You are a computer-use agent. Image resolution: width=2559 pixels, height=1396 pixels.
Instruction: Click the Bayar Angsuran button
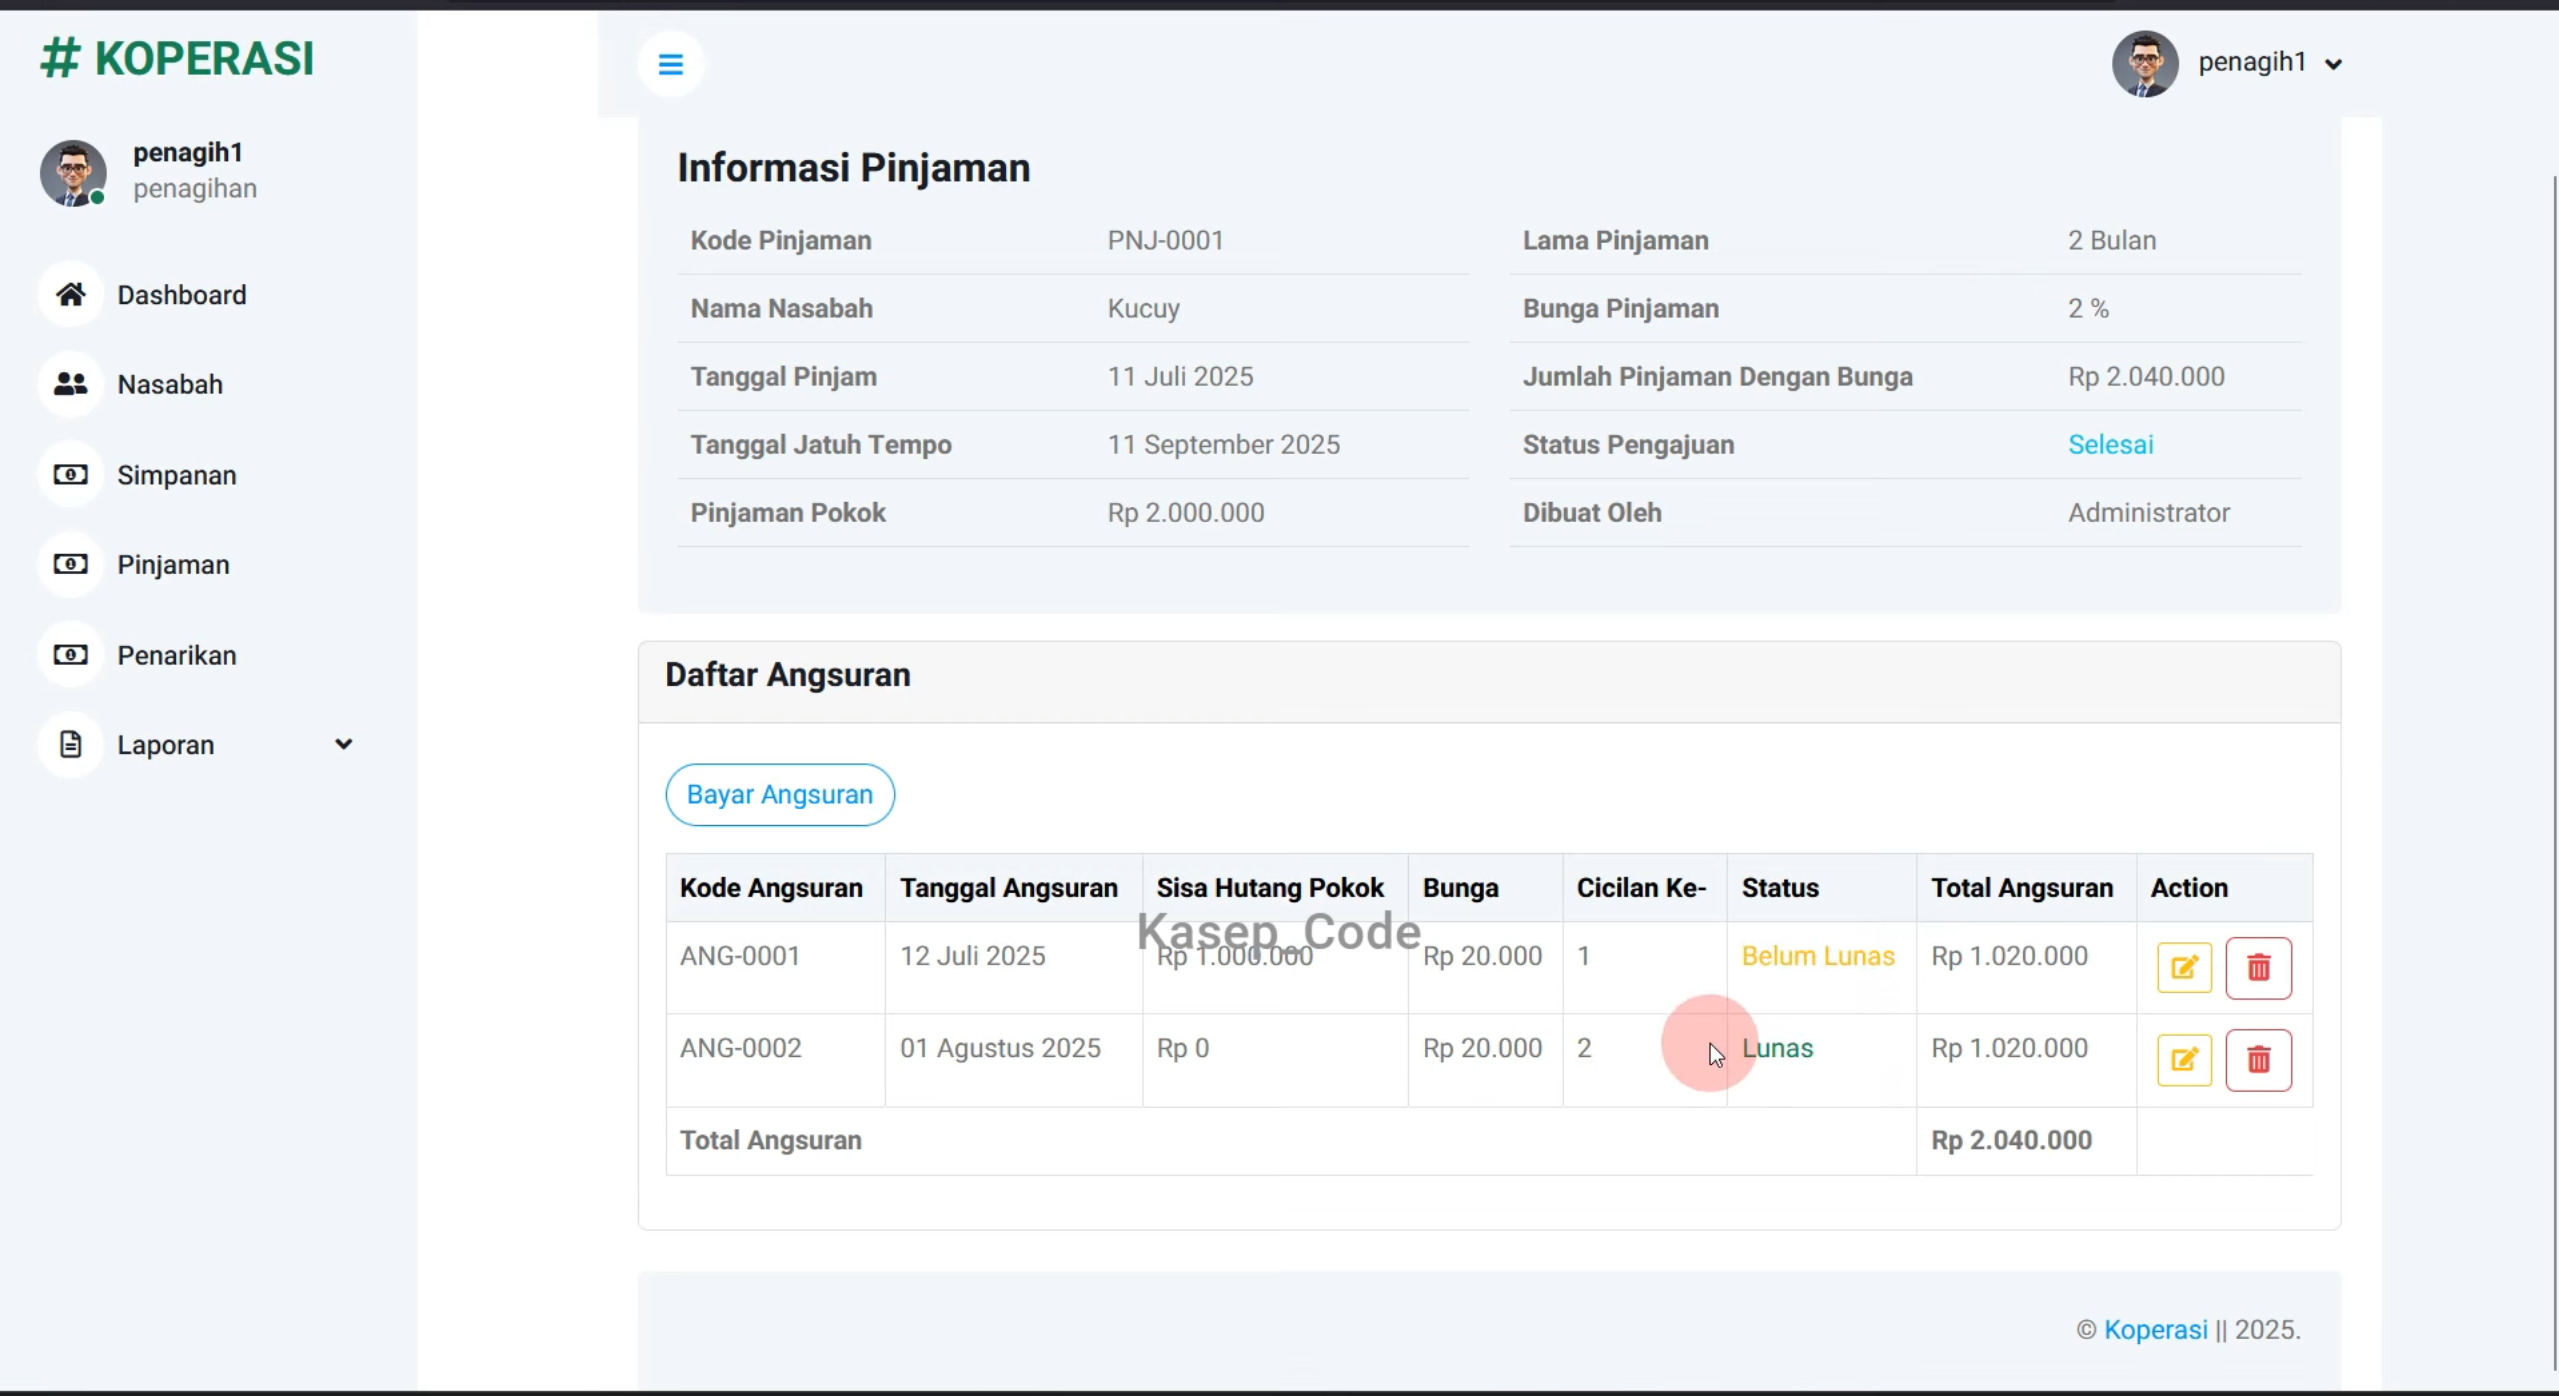(x=780, y=794)
